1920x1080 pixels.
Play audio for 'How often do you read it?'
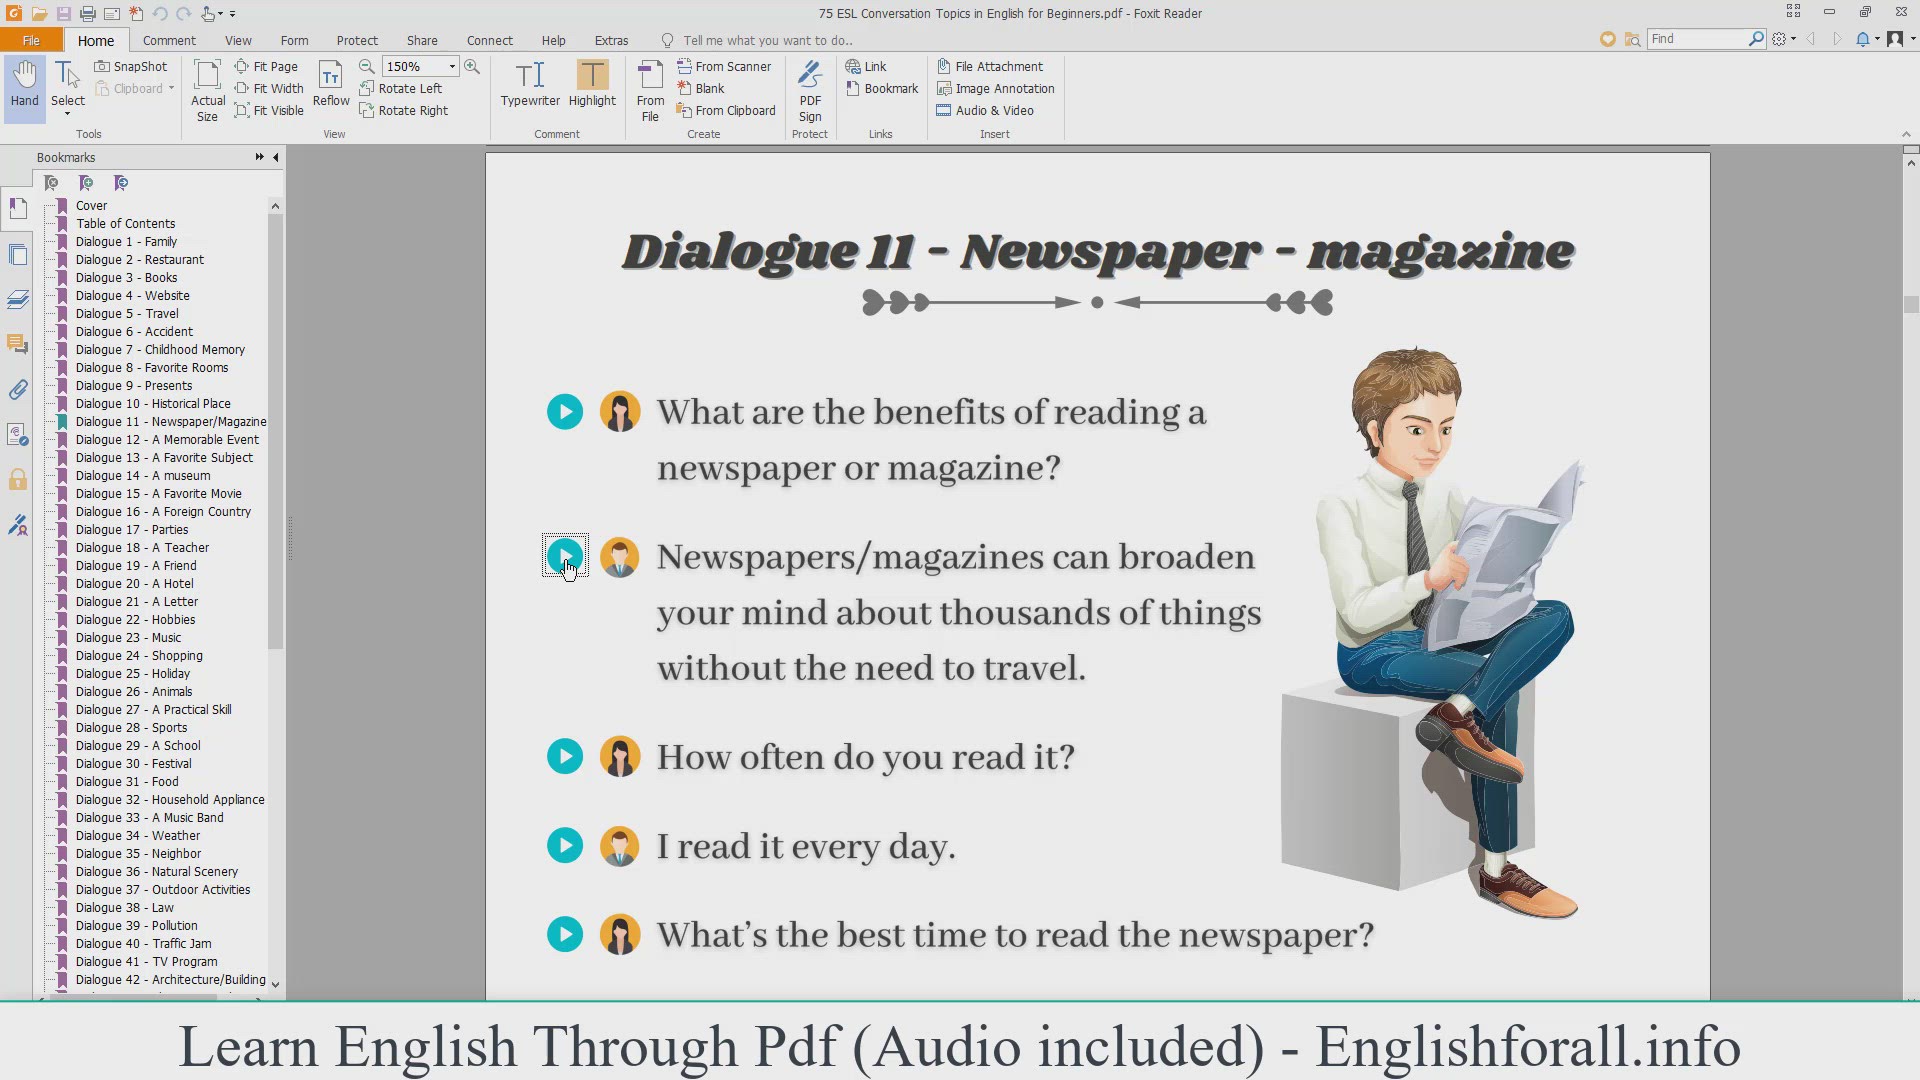click(565, 757)
